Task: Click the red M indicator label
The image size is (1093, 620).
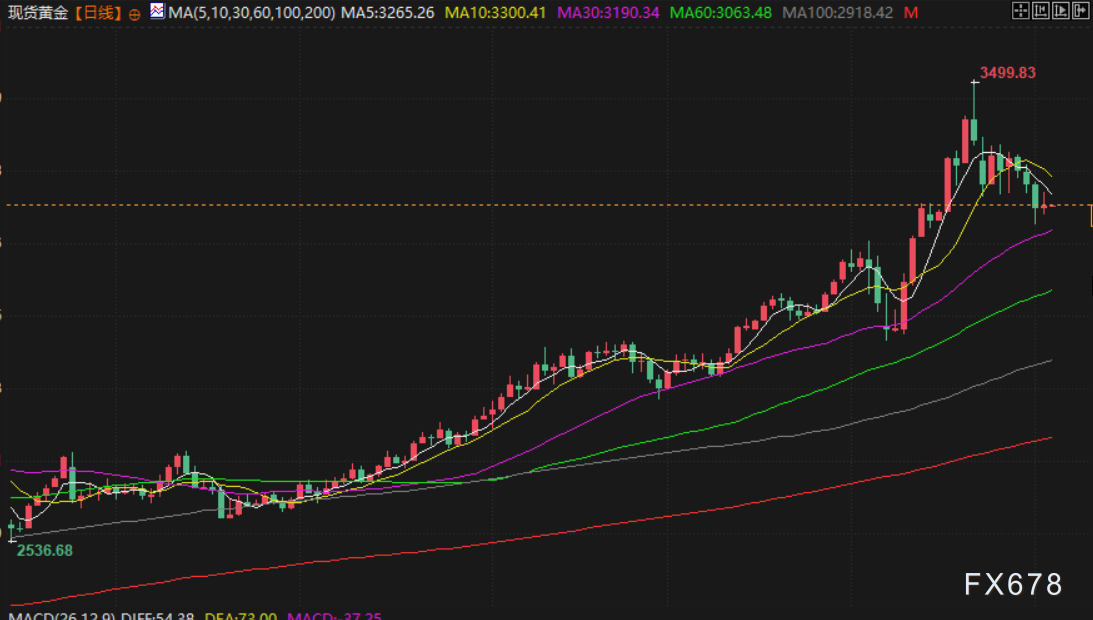Action: point(909,13)
